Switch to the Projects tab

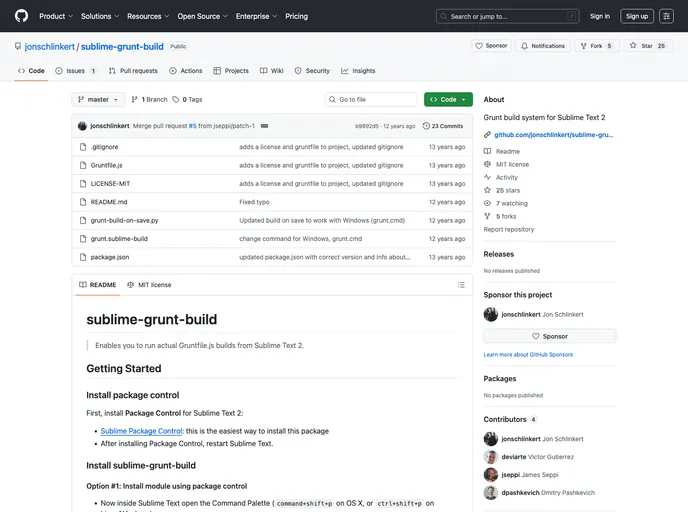tap(231, 71)
